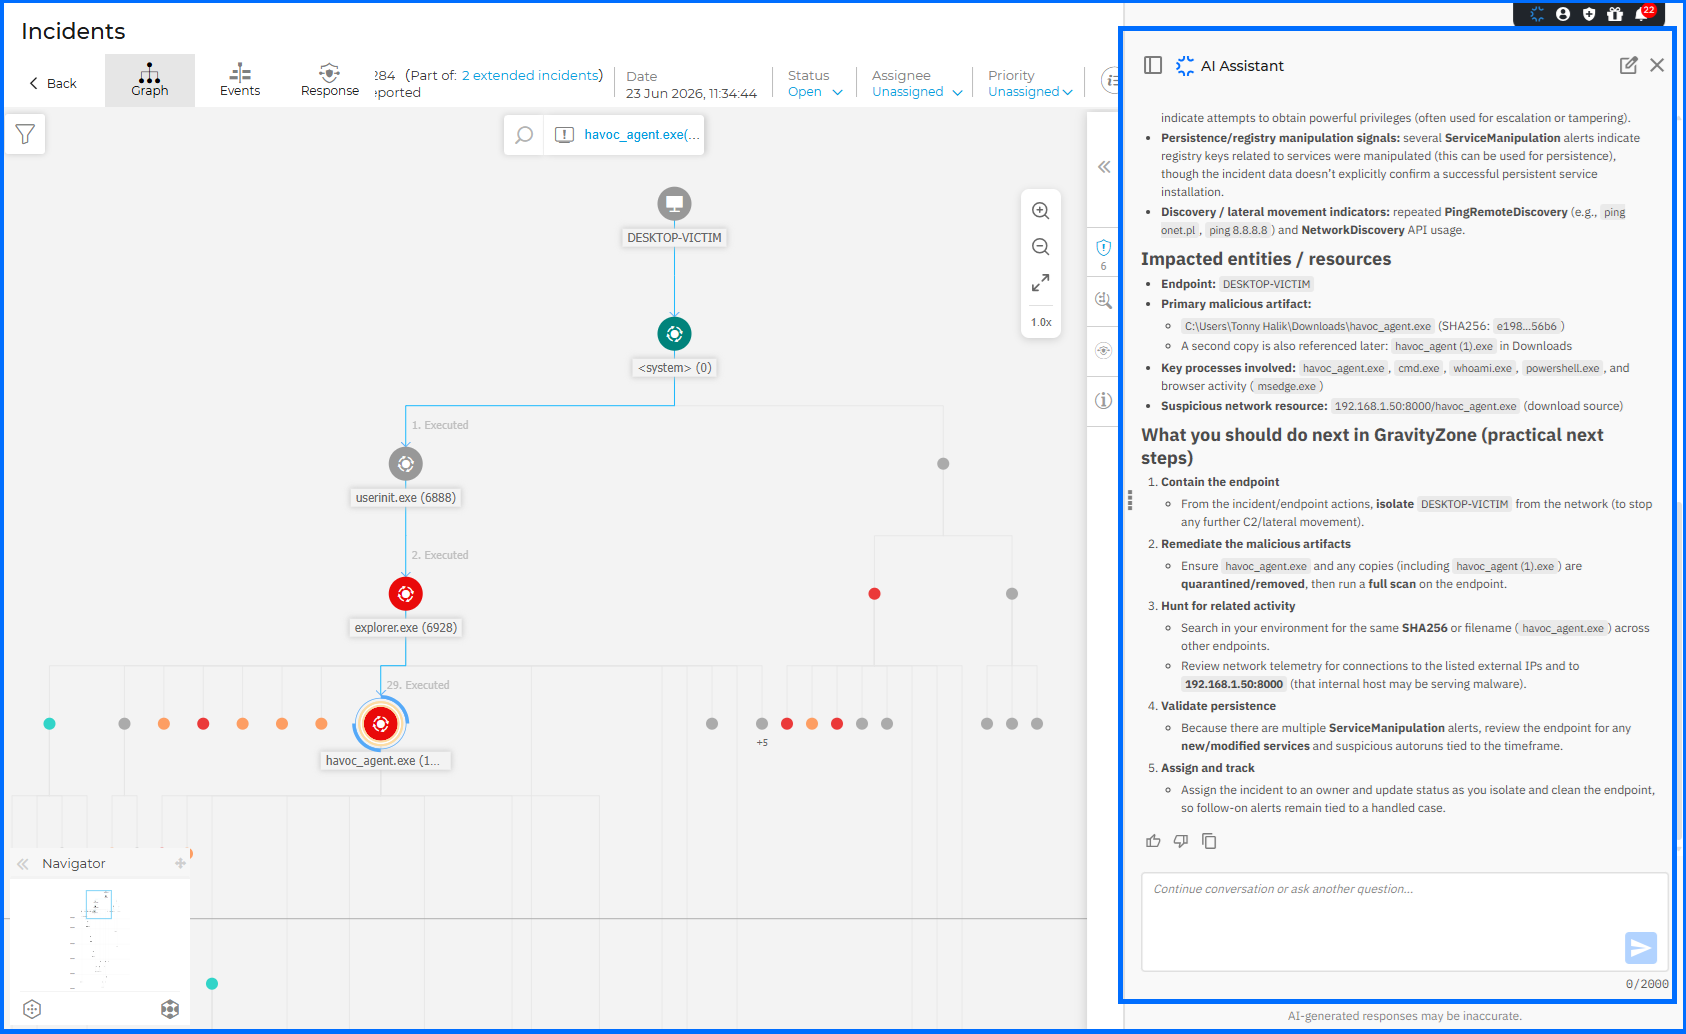Close the AI Assistant panel
Screen dimensions: 1686x1034
tap(1657, 65)
